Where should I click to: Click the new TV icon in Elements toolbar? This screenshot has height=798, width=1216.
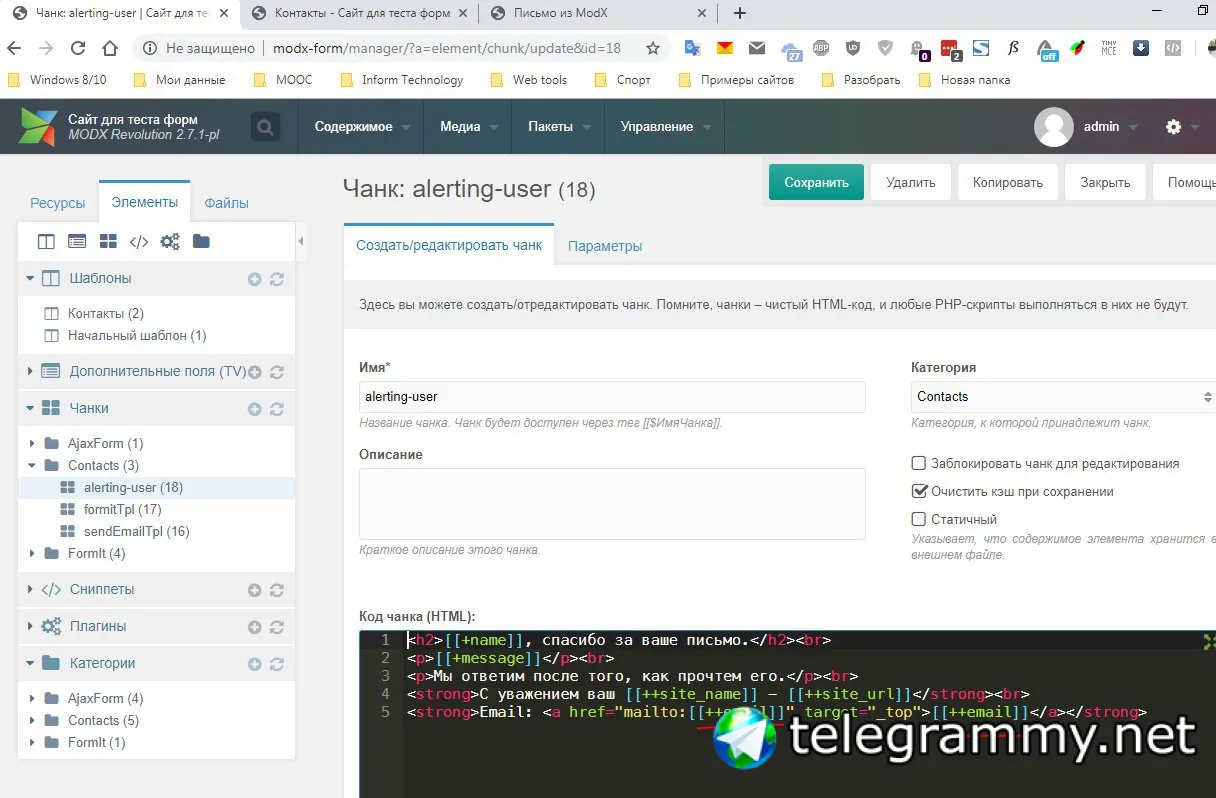(x=77, y=241)
